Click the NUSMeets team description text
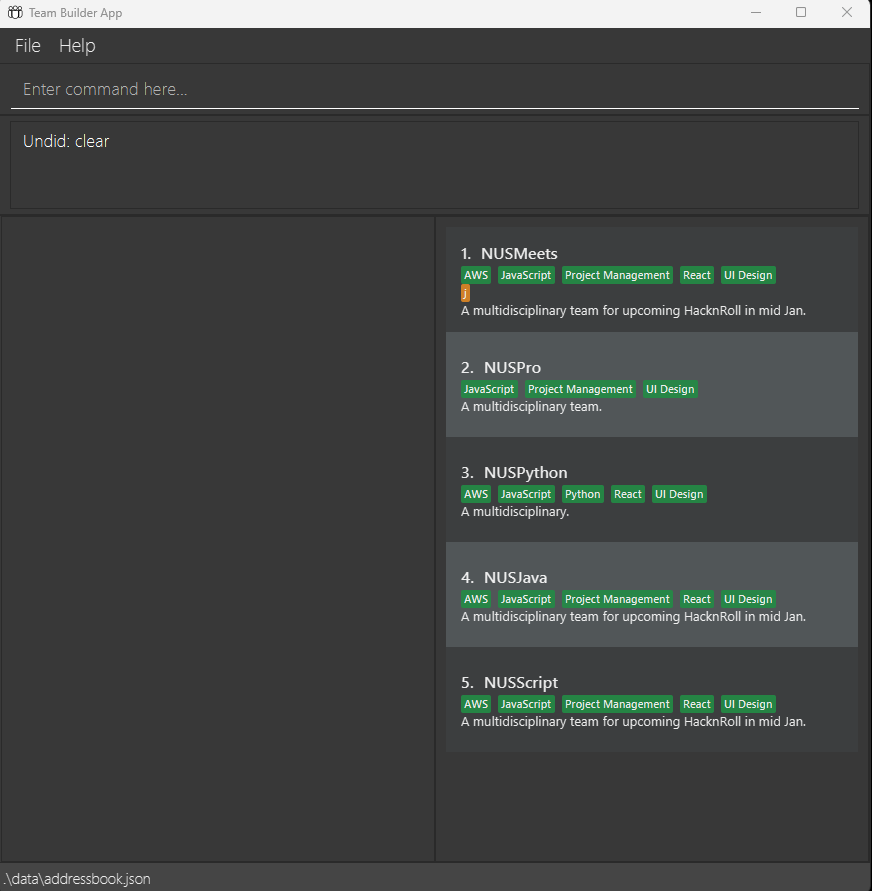The height and width of the screenshot is (891, 872). [x=633, y=311]
